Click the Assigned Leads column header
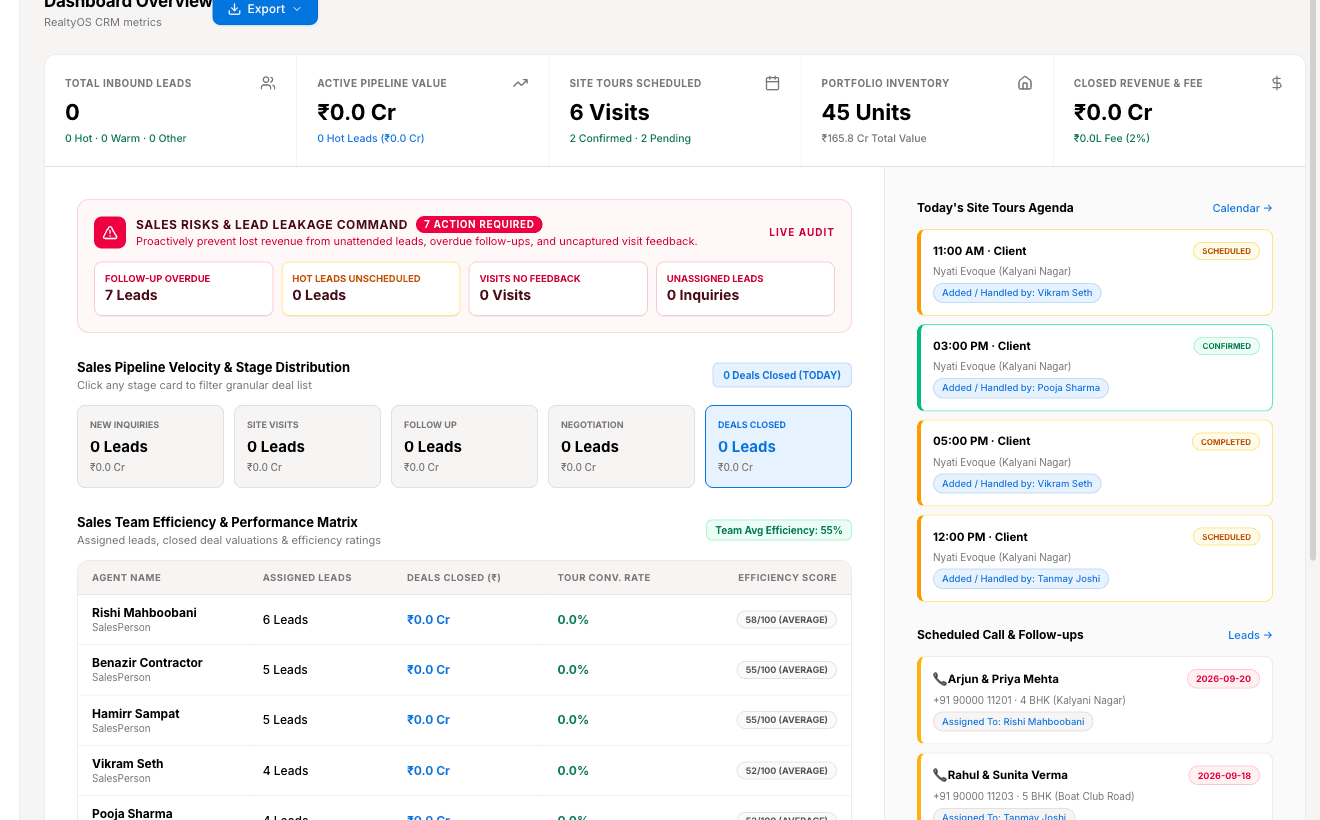1320x820 pixels. 307,578
